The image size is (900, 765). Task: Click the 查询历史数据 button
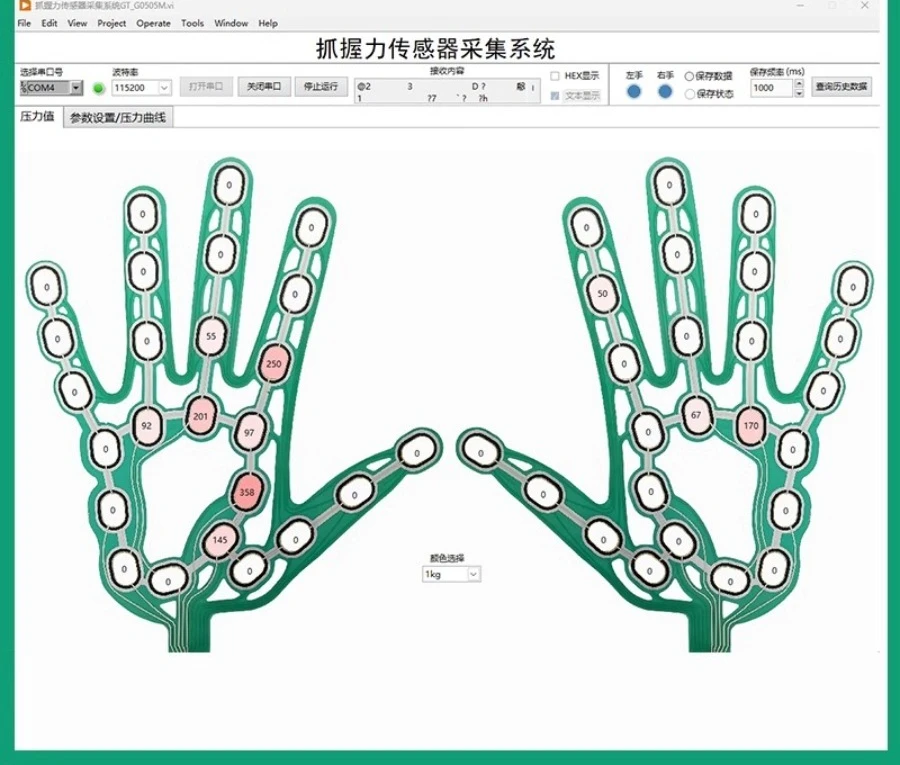841,87
